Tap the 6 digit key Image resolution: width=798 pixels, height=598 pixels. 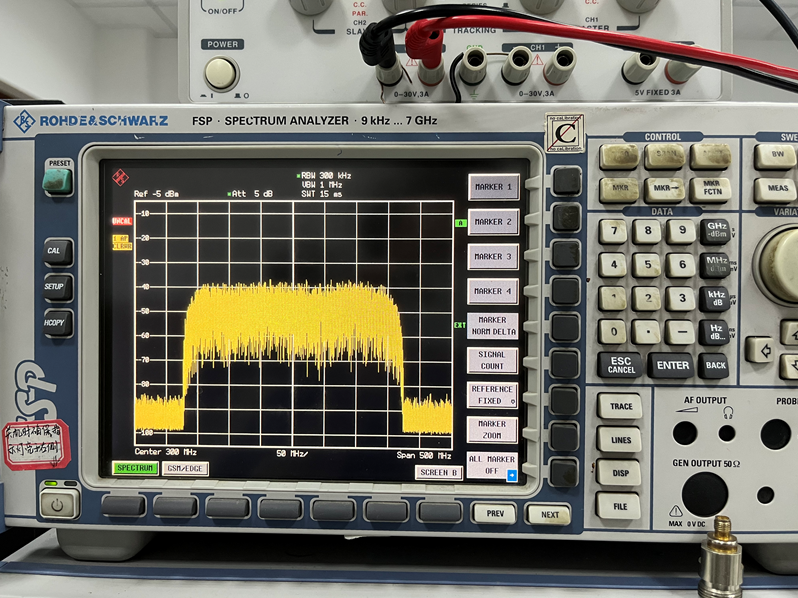(681, 265)
